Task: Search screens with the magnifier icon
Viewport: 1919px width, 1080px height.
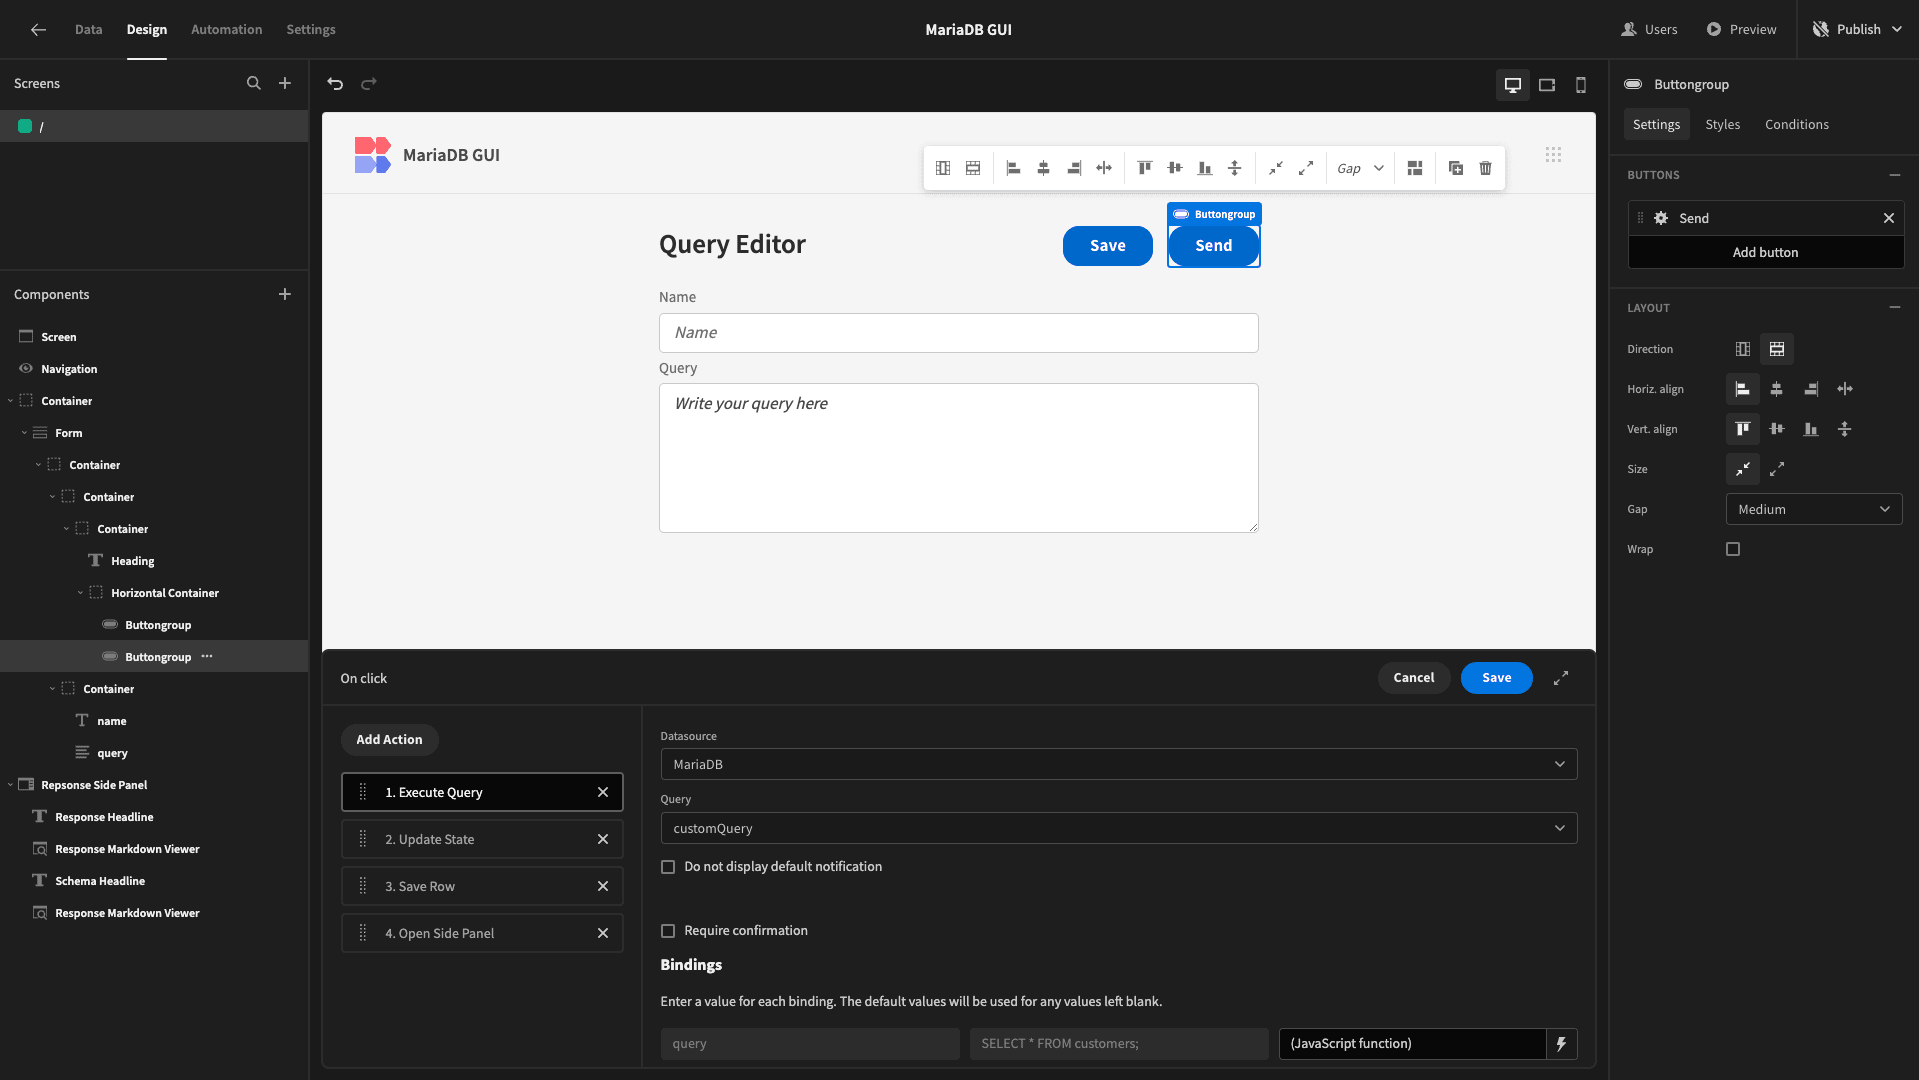Action: (x=254, y=83)
